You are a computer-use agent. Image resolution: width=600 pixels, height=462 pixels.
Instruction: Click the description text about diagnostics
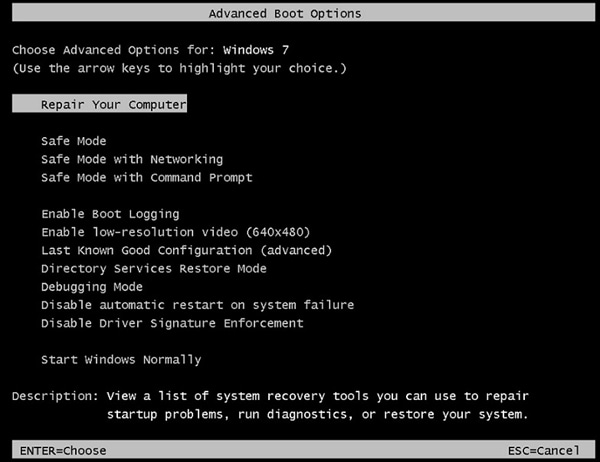315,414
